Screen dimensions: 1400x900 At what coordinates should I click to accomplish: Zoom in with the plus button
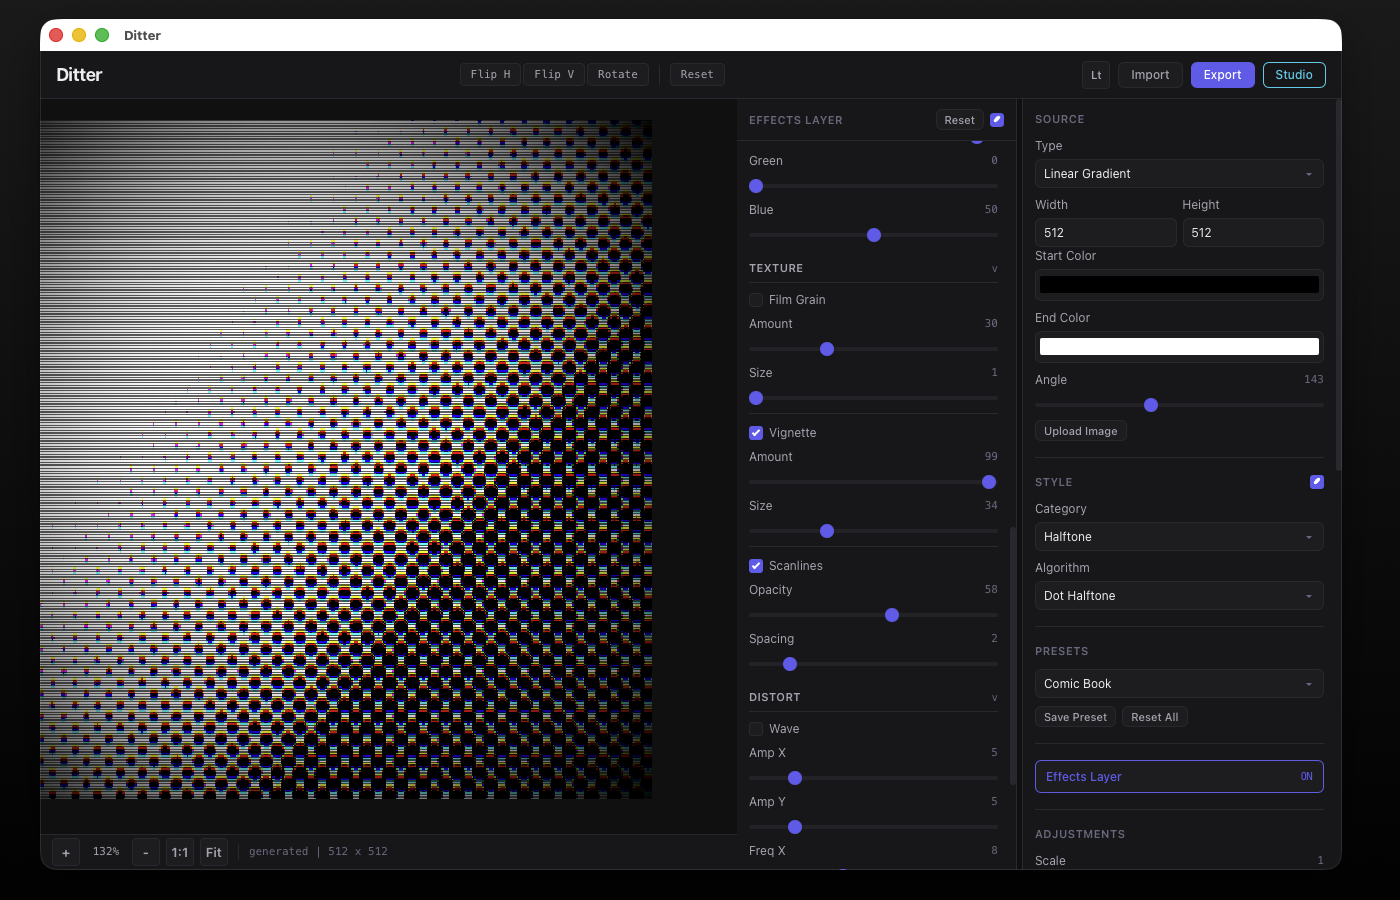coord(66,852)
